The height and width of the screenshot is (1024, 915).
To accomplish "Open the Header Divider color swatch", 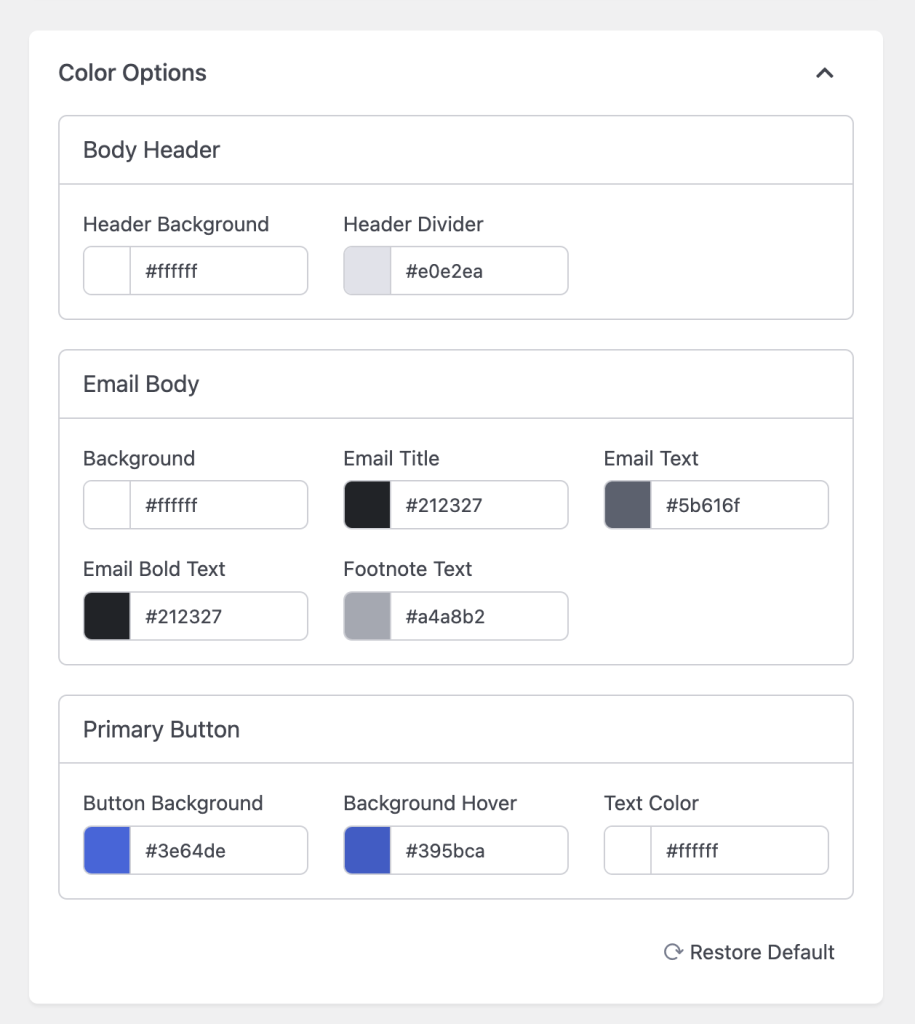I will coord(367,271).
